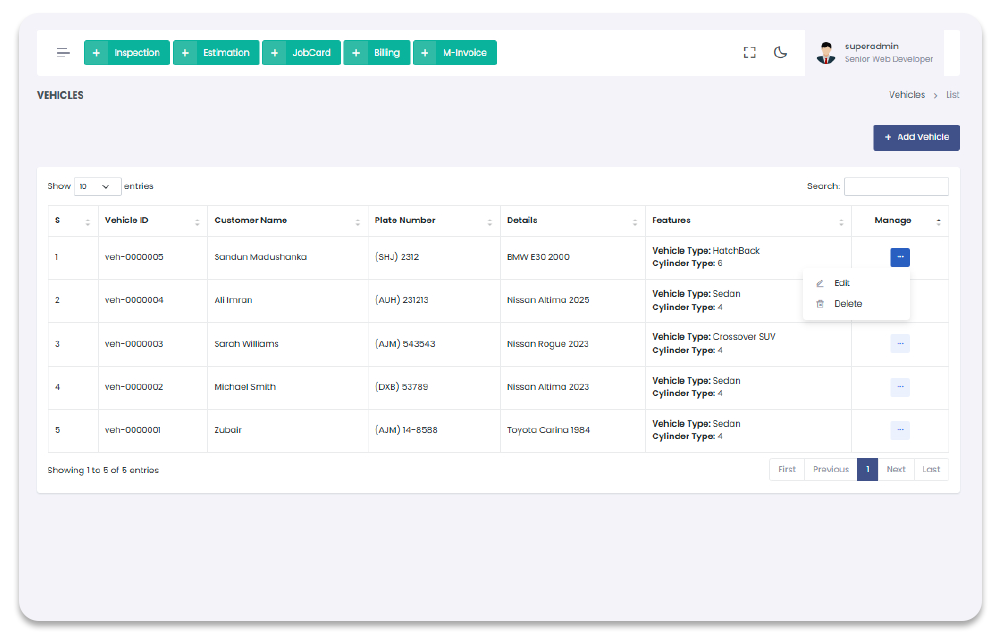Viewport: 1000px width, 633px height.
Task: Open the JobCard shortcut button
Action: pos(302,53)
